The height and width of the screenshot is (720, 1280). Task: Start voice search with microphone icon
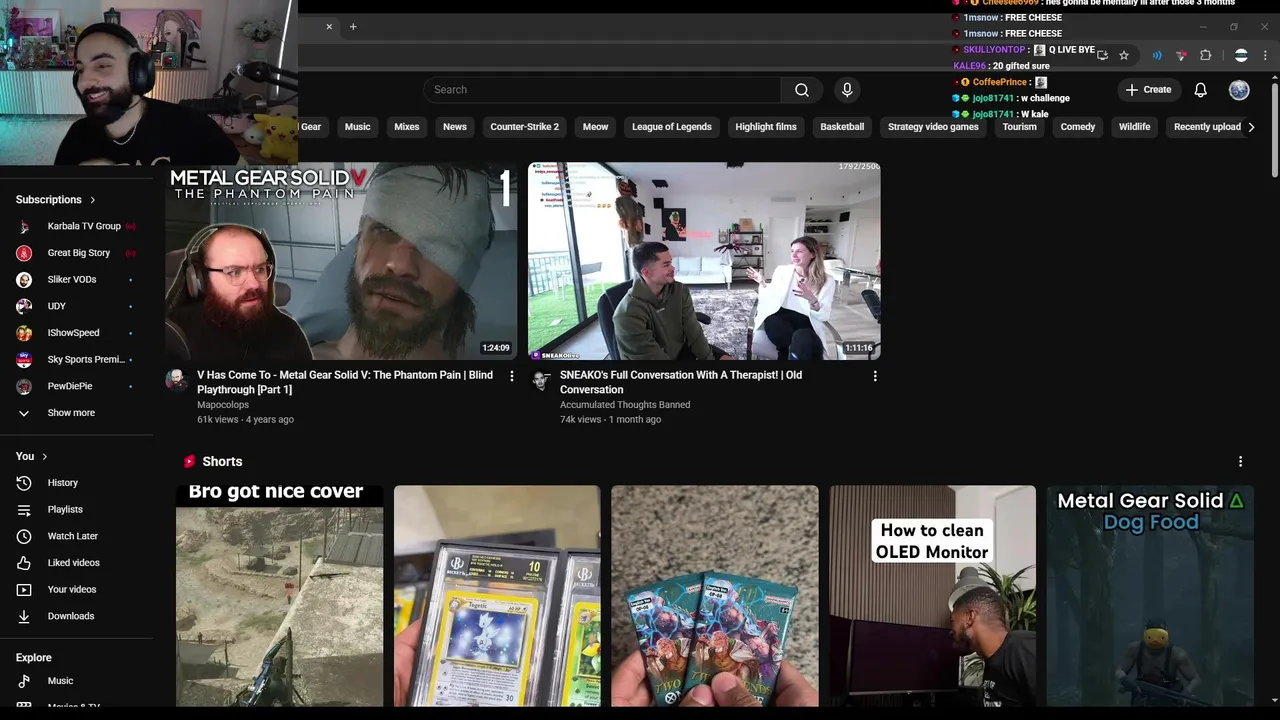pyautogui.click(x=847, y=90)
